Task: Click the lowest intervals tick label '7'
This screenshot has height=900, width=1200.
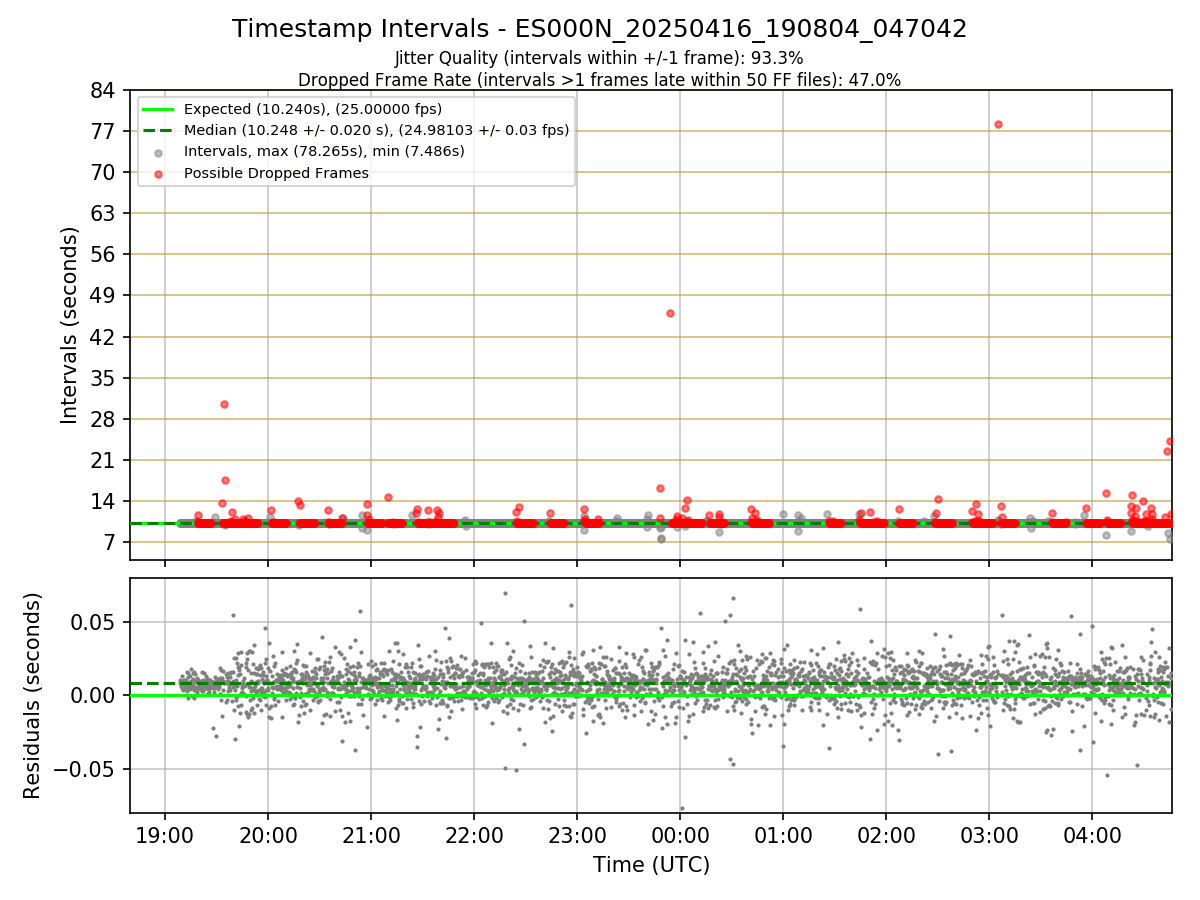Action: [x=110, y=542]
